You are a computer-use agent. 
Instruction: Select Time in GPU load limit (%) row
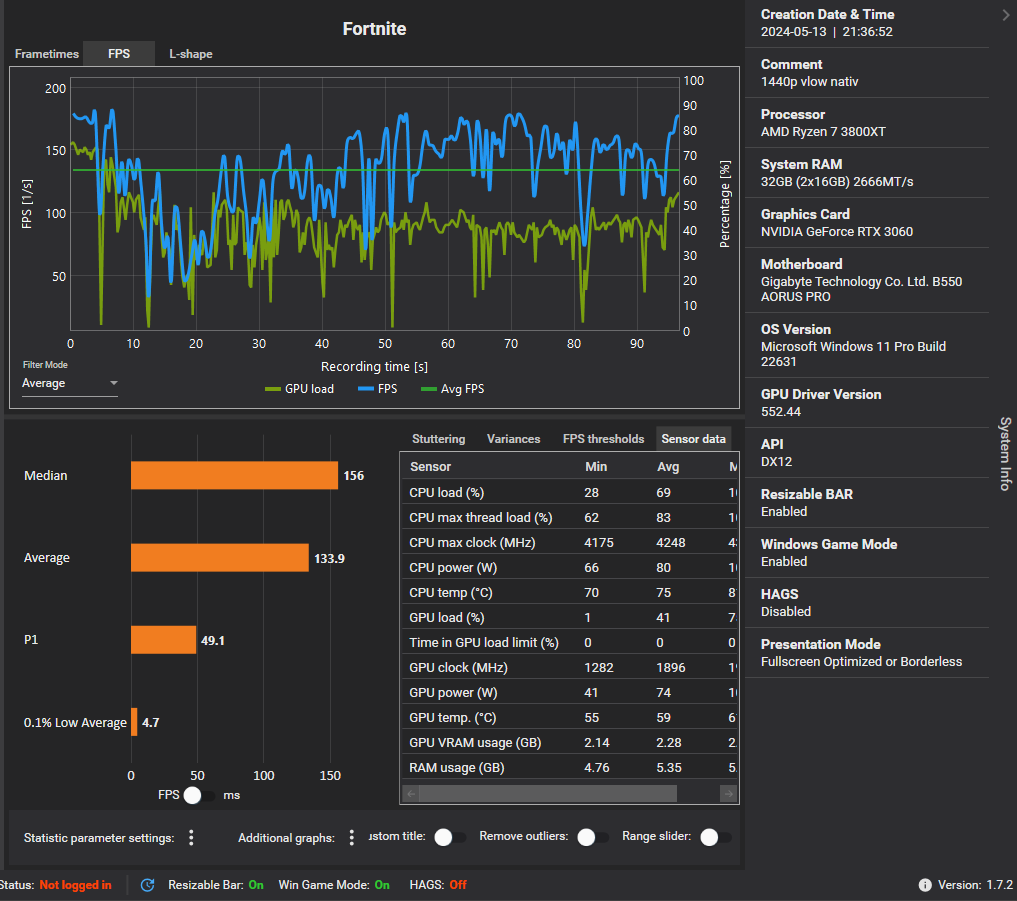[569, 642]
